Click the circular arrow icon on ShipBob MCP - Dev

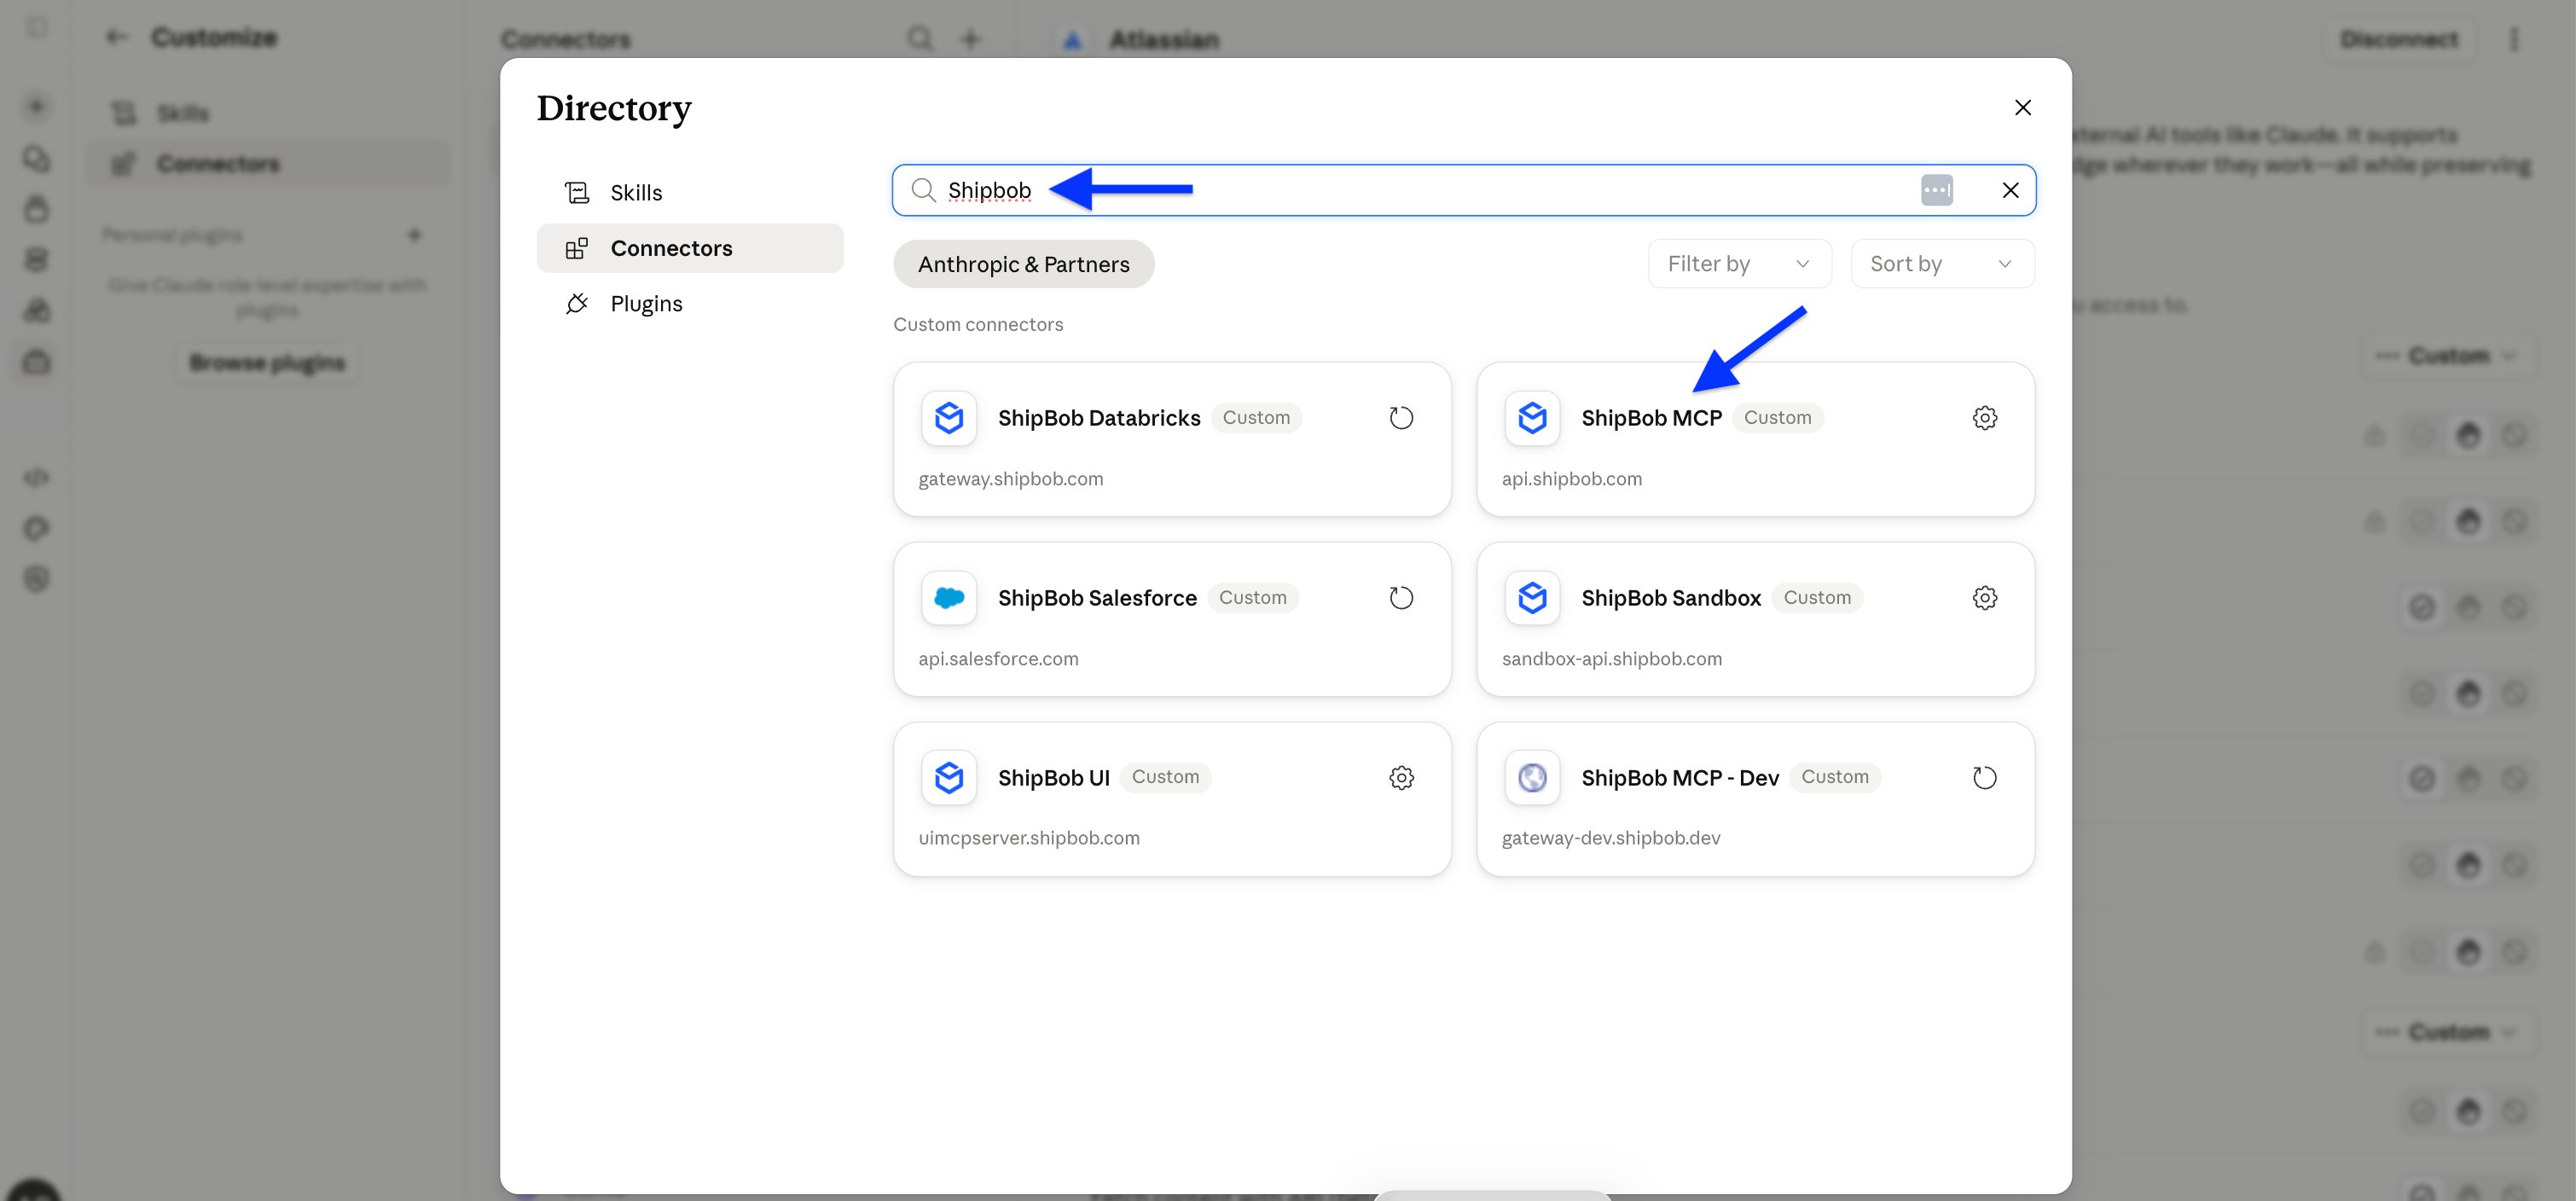1985,778
